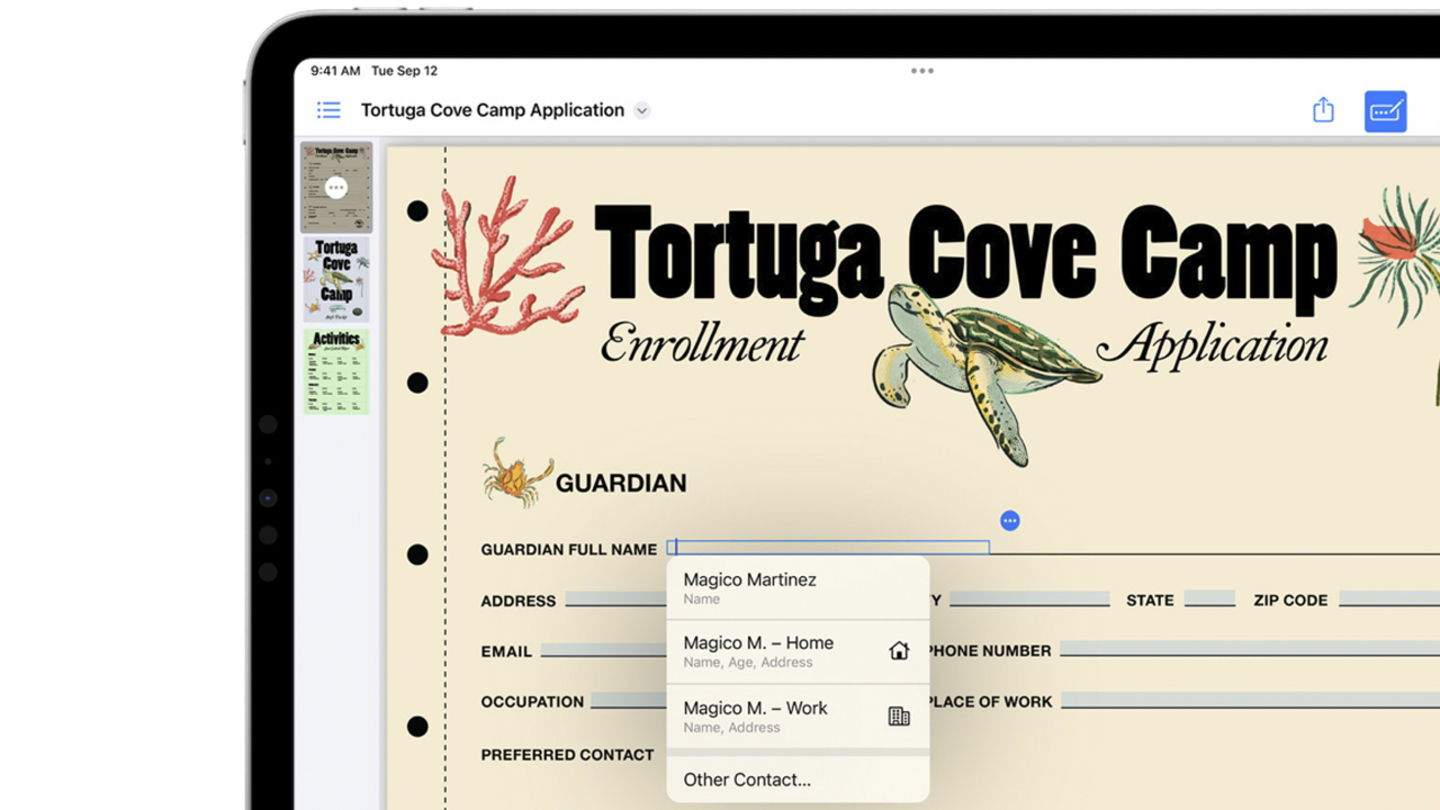Tap the building icon beside Magico M. – Work
Screen dimensions: 1440x810
click(899, 716)
